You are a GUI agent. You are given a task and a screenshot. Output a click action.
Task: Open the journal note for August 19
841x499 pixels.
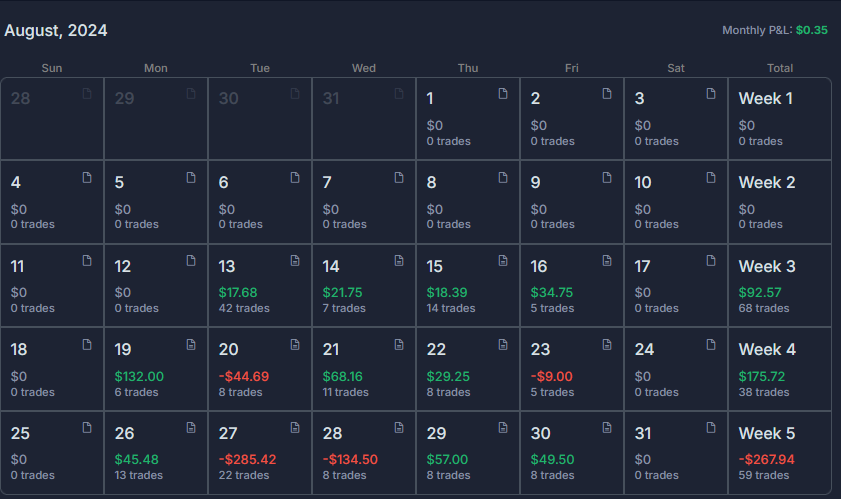click(x=190, y=344)
